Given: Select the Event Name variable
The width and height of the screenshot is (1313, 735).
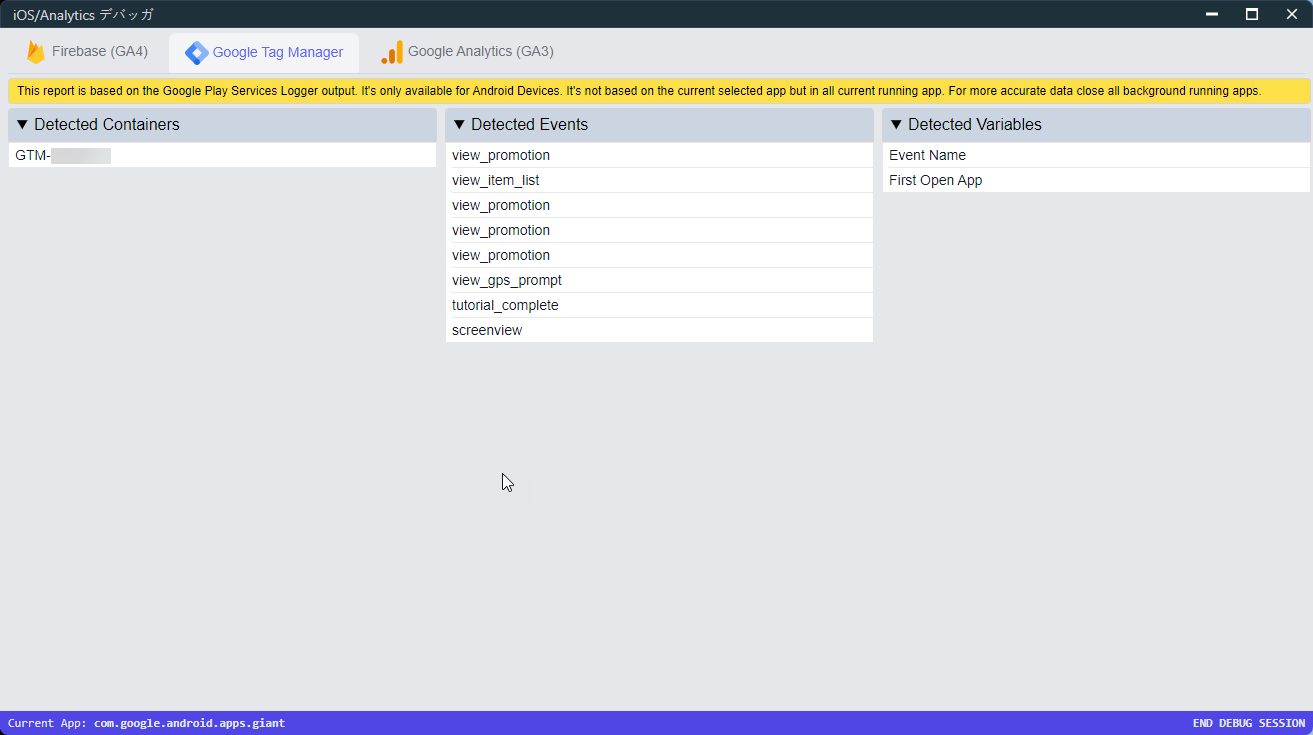Looking at the screenshot, I should coord(927,155).
